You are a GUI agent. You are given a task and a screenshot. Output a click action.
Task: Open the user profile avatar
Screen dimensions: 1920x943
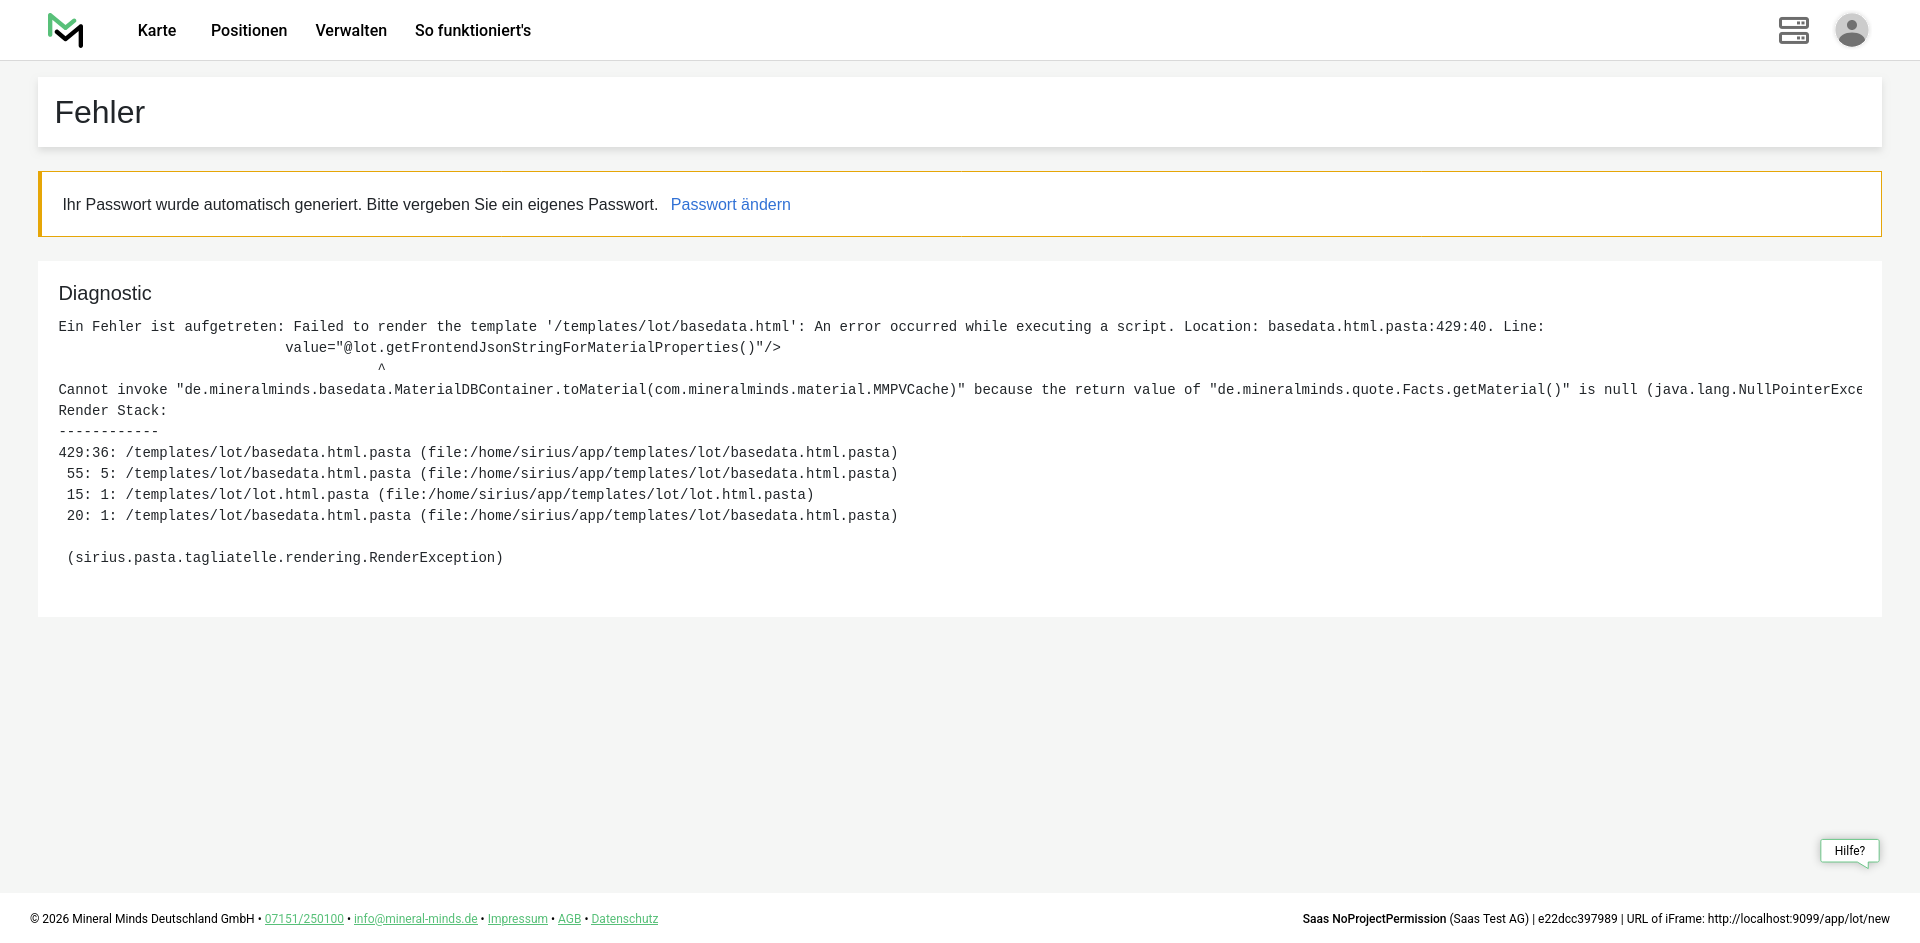(1851, 31)
